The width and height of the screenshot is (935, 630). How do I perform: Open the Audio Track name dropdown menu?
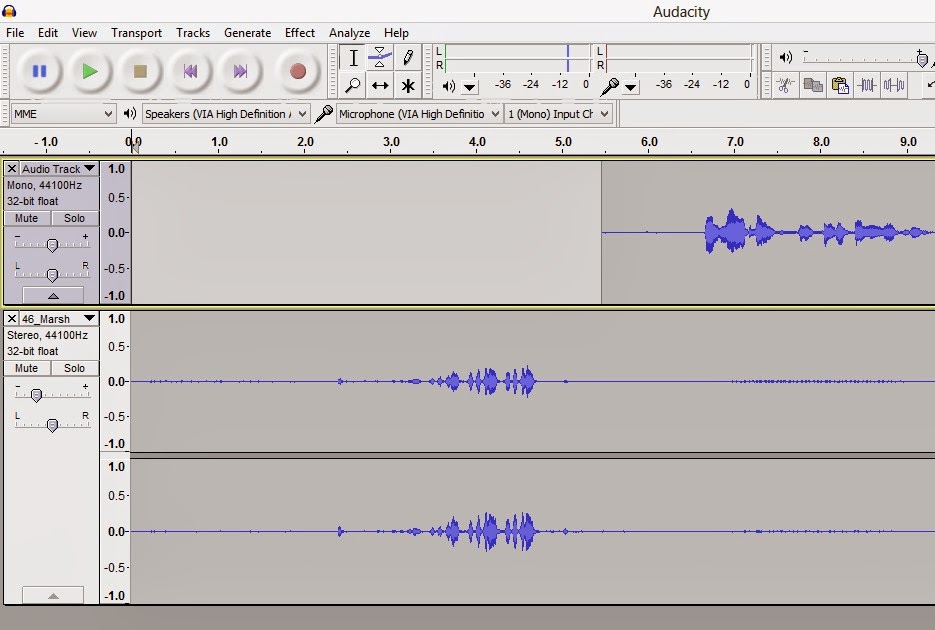click(x=58, y=169)
